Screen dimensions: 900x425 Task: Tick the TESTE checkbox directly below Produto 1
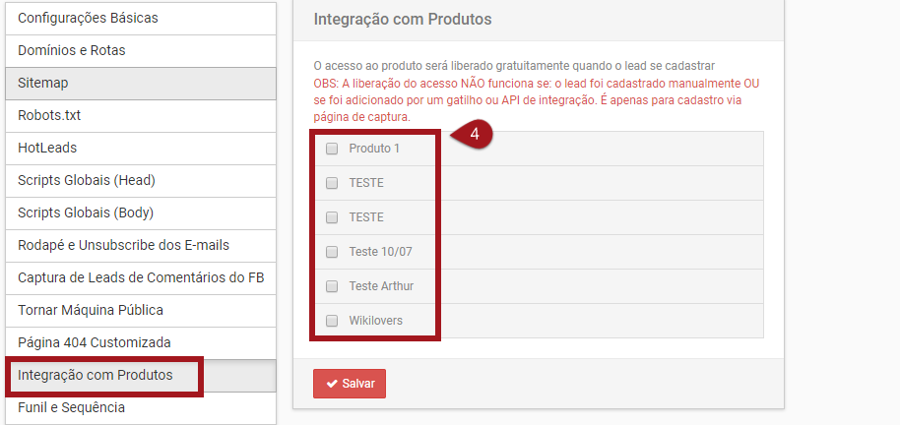click(x=332, y=183)
